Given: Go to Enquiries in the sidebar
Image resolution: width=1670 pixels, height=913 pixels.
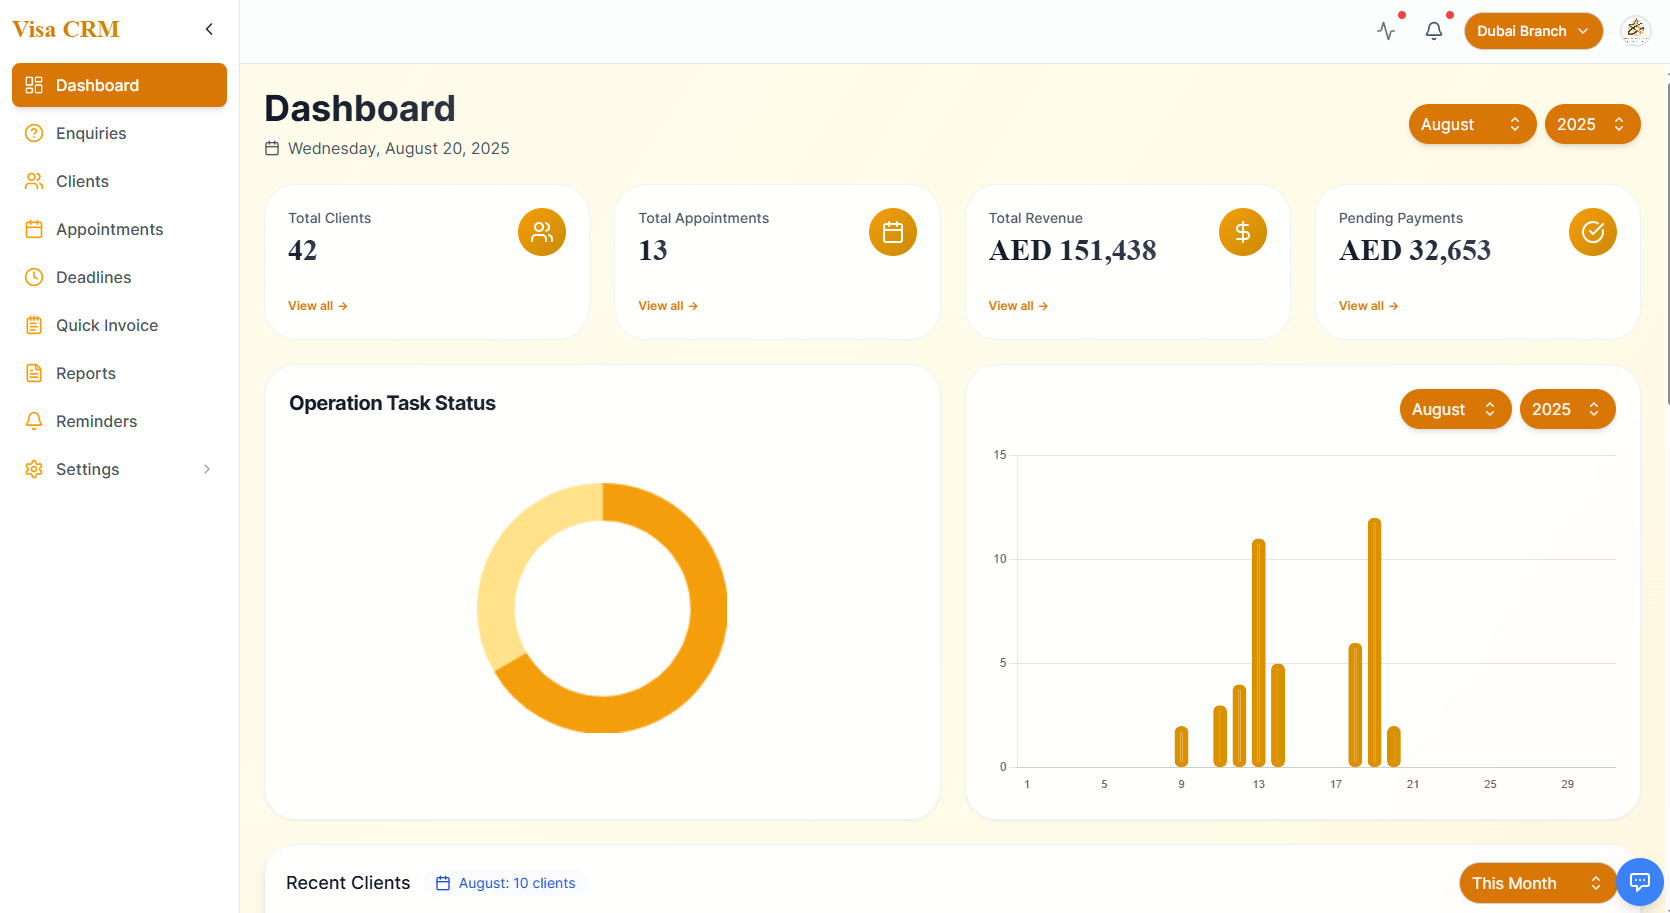Looking at the screenshot, I should click(91, 133).
